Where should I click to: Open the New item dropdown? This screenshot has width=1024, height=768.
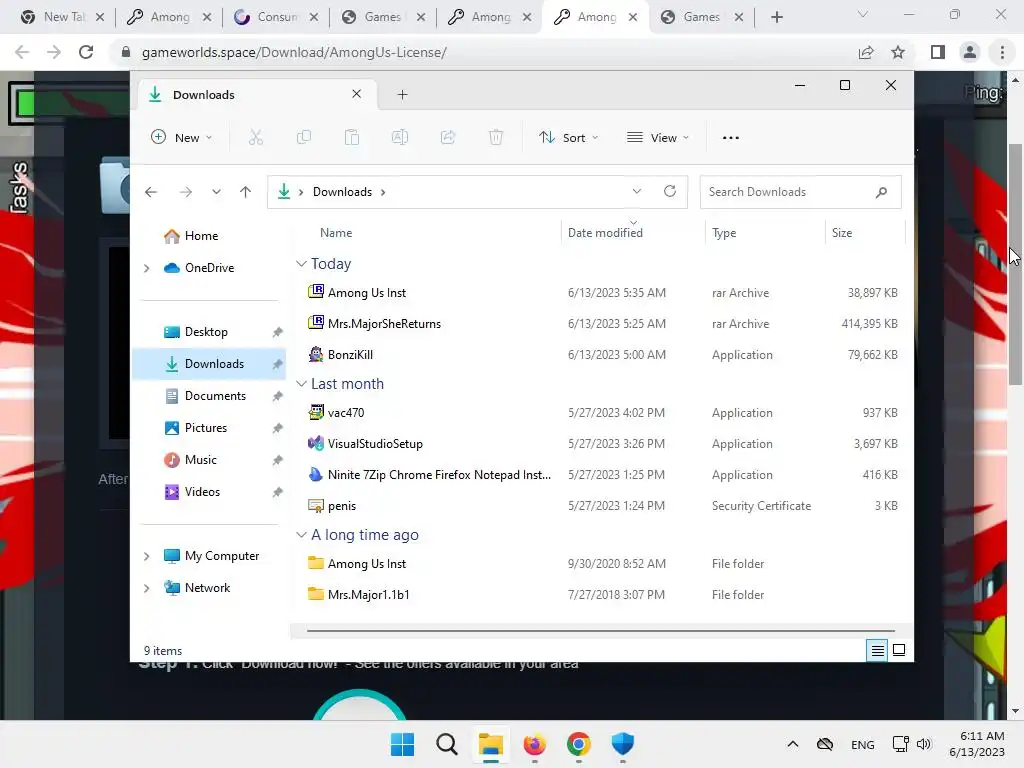pyautogui.click(x=181, y=138)
